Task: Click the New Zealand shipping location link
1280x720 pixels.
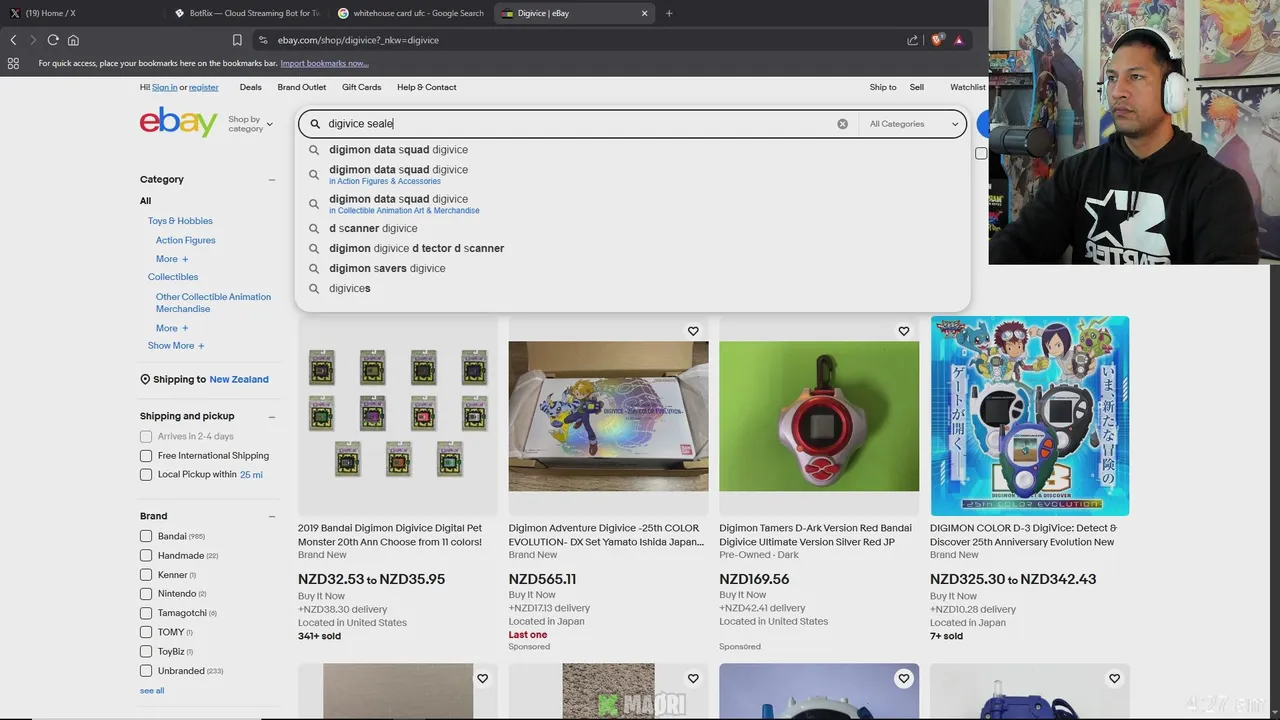Action: (239, 379)
